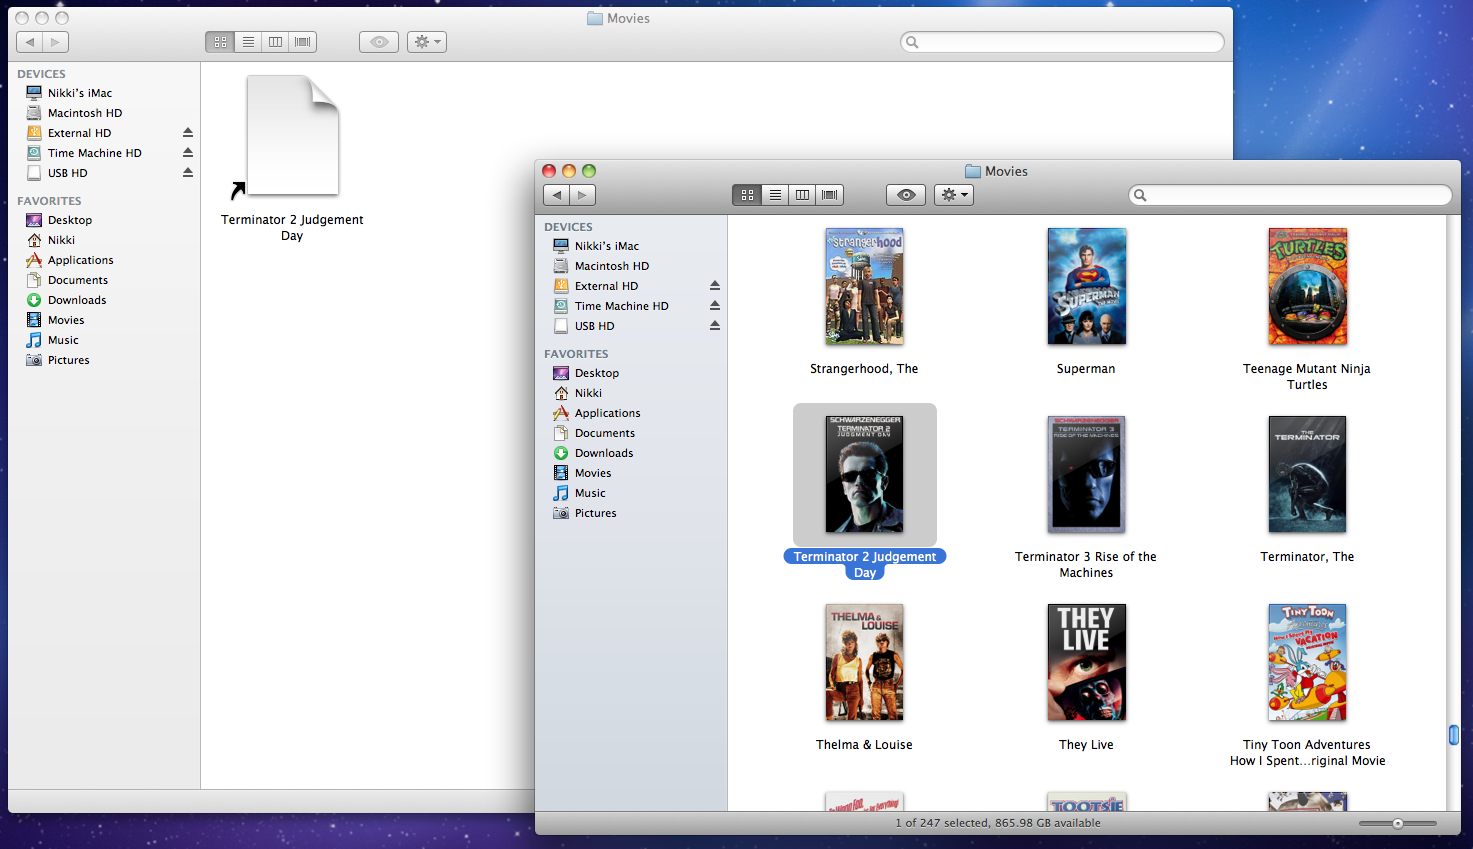Eject USB HD in front window sidebar

click(x=715, y=326)
